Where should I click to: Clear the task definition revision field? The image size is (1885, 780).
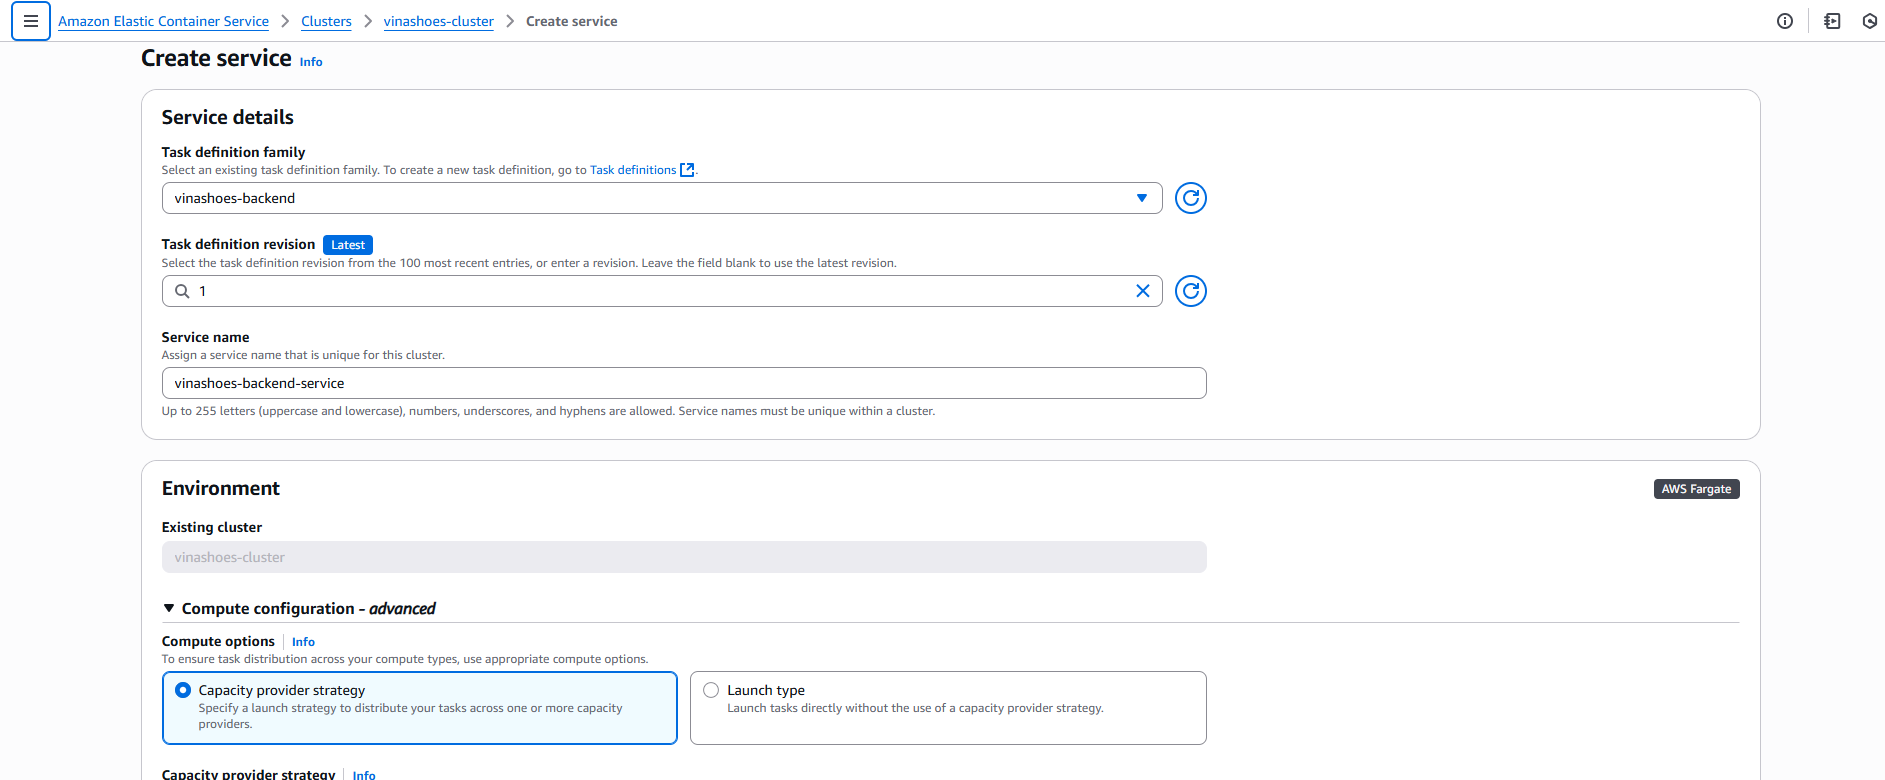pyautogui.click(x=1142, y=291)
